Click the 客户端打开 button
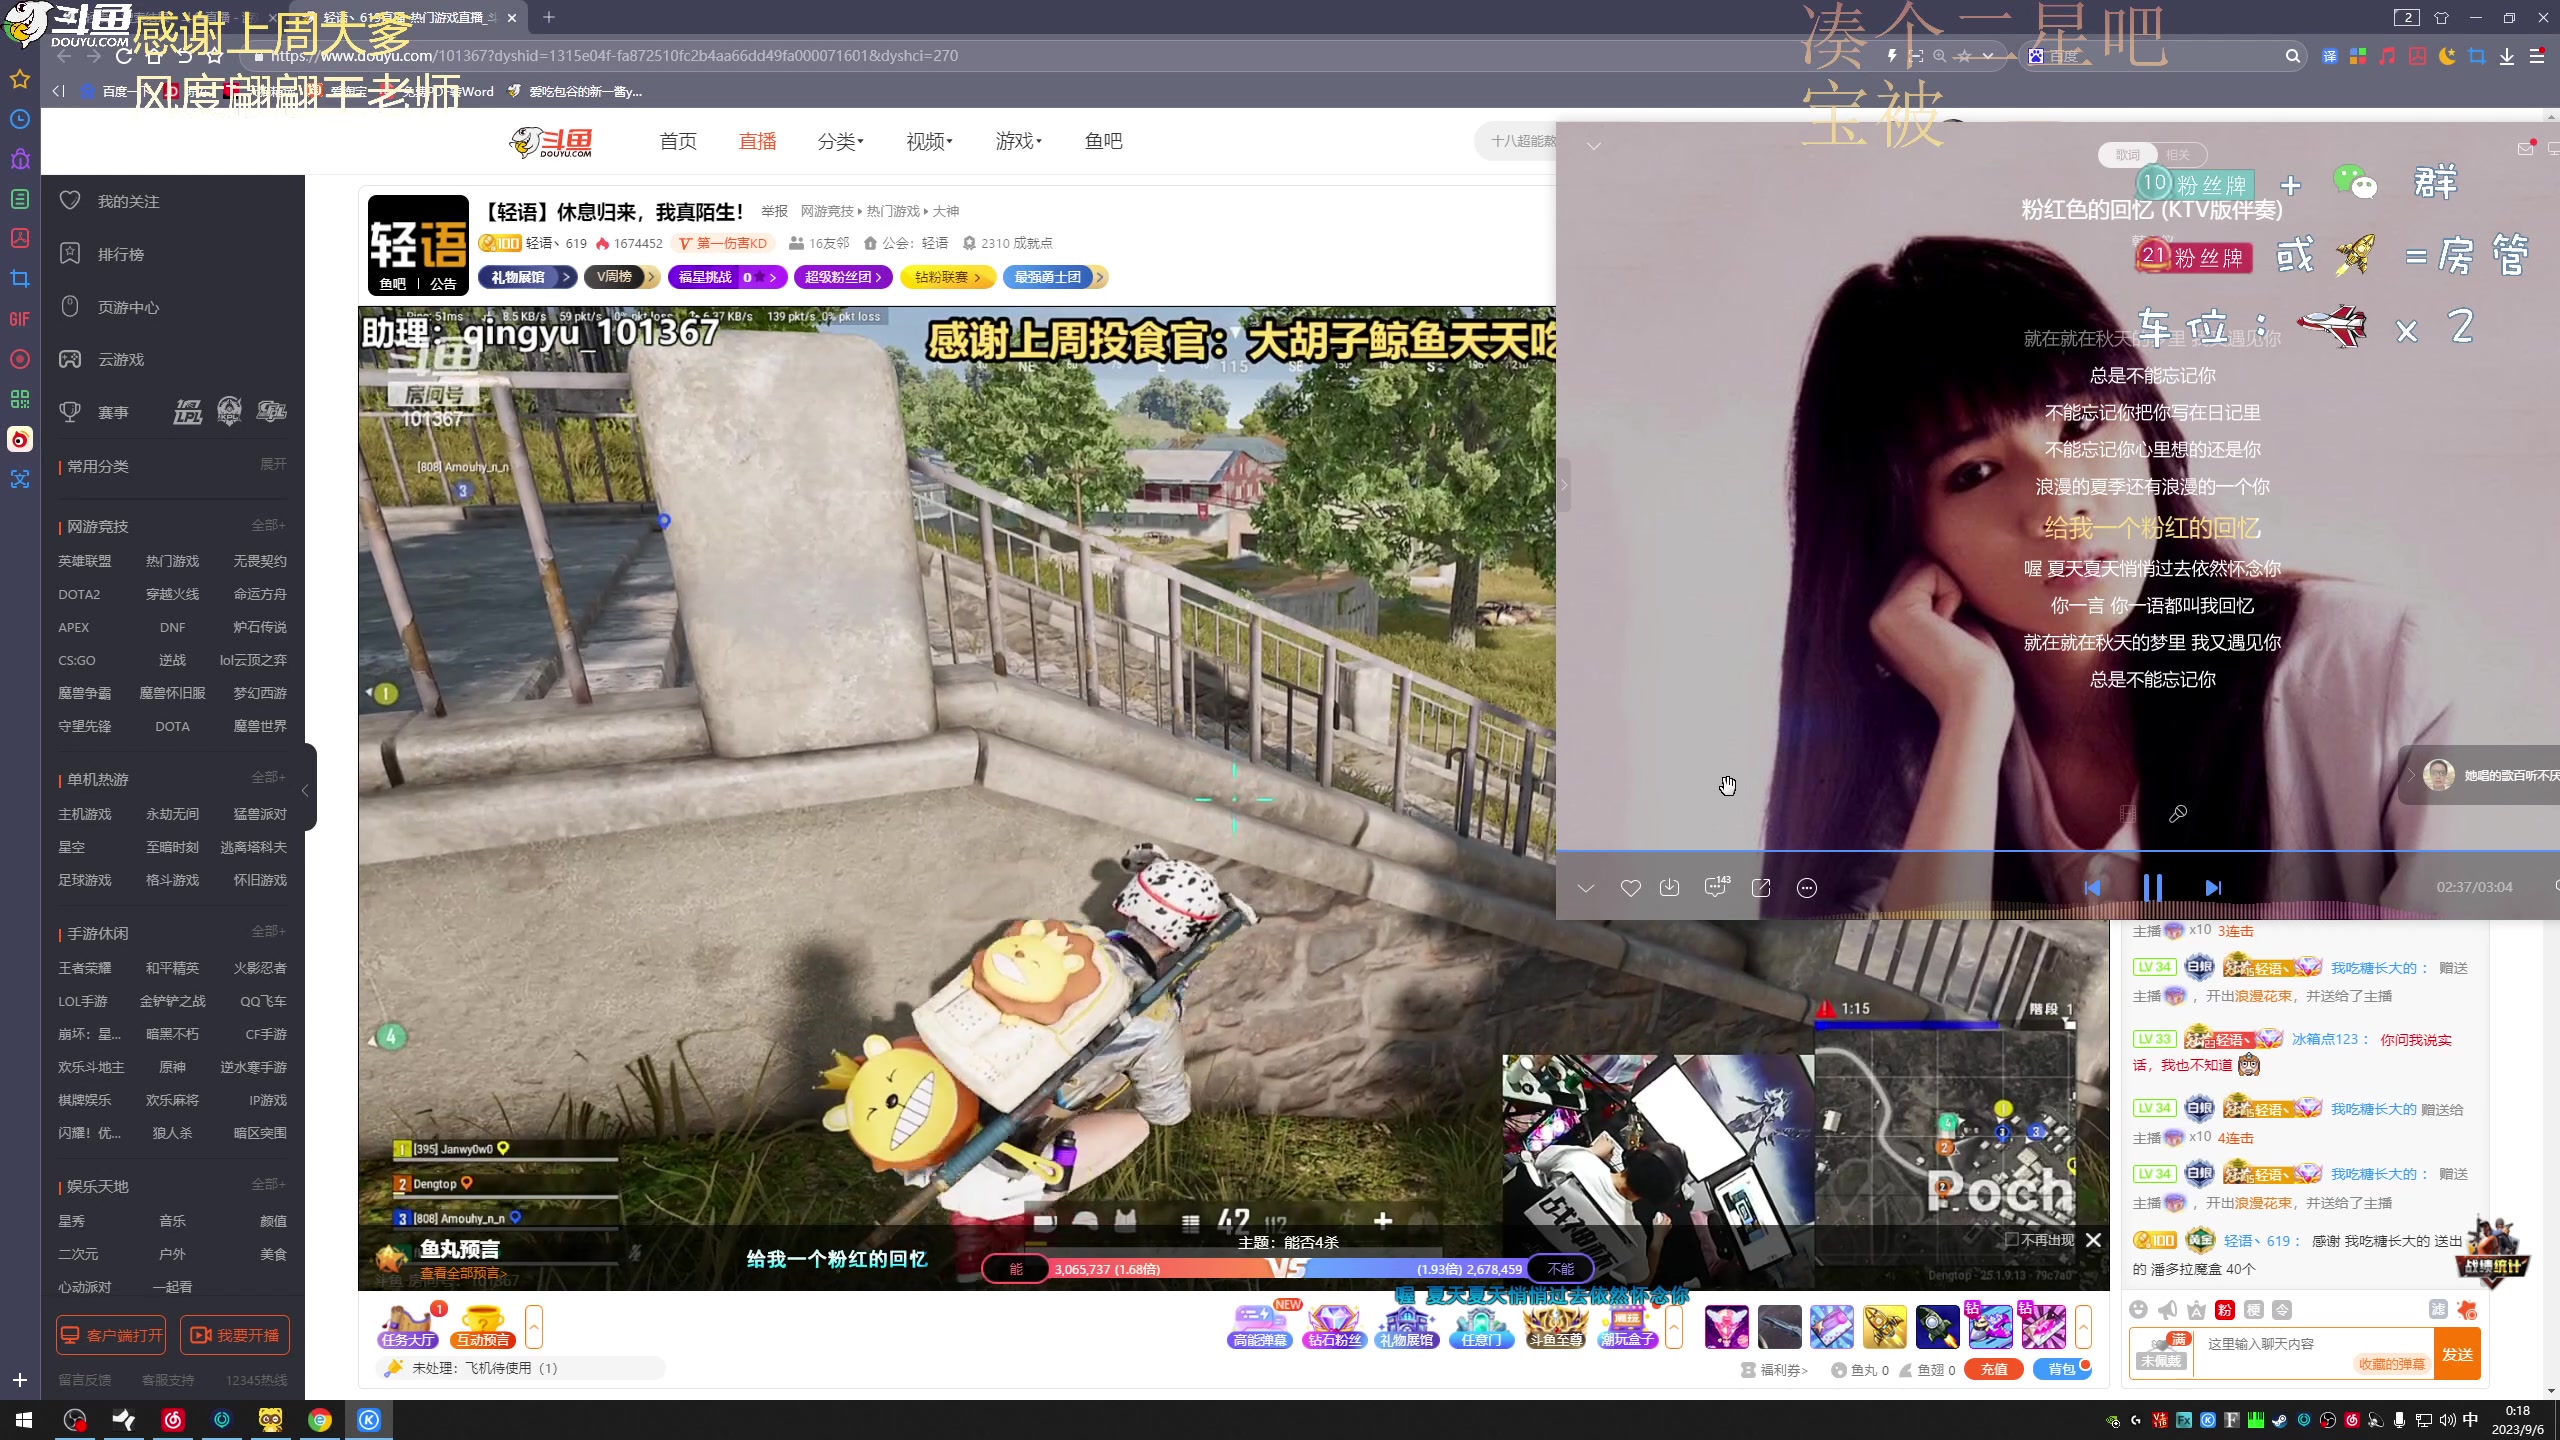This screenshot has width=2560, height=1440. click(x=111, y=1335)
